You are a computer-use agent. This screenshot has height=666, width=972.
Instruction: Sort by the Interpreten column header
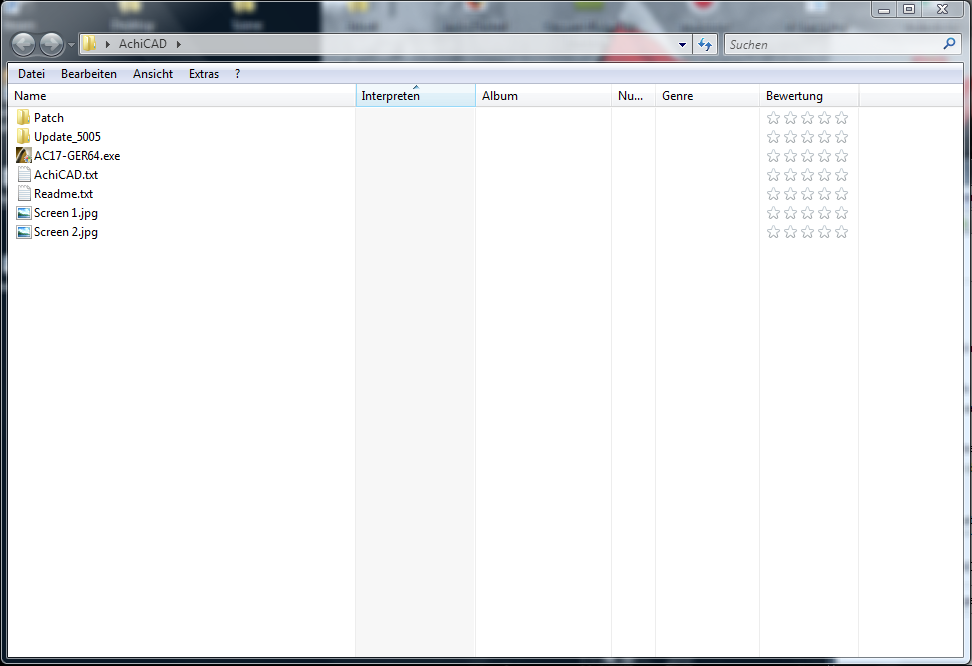(416, 95)
